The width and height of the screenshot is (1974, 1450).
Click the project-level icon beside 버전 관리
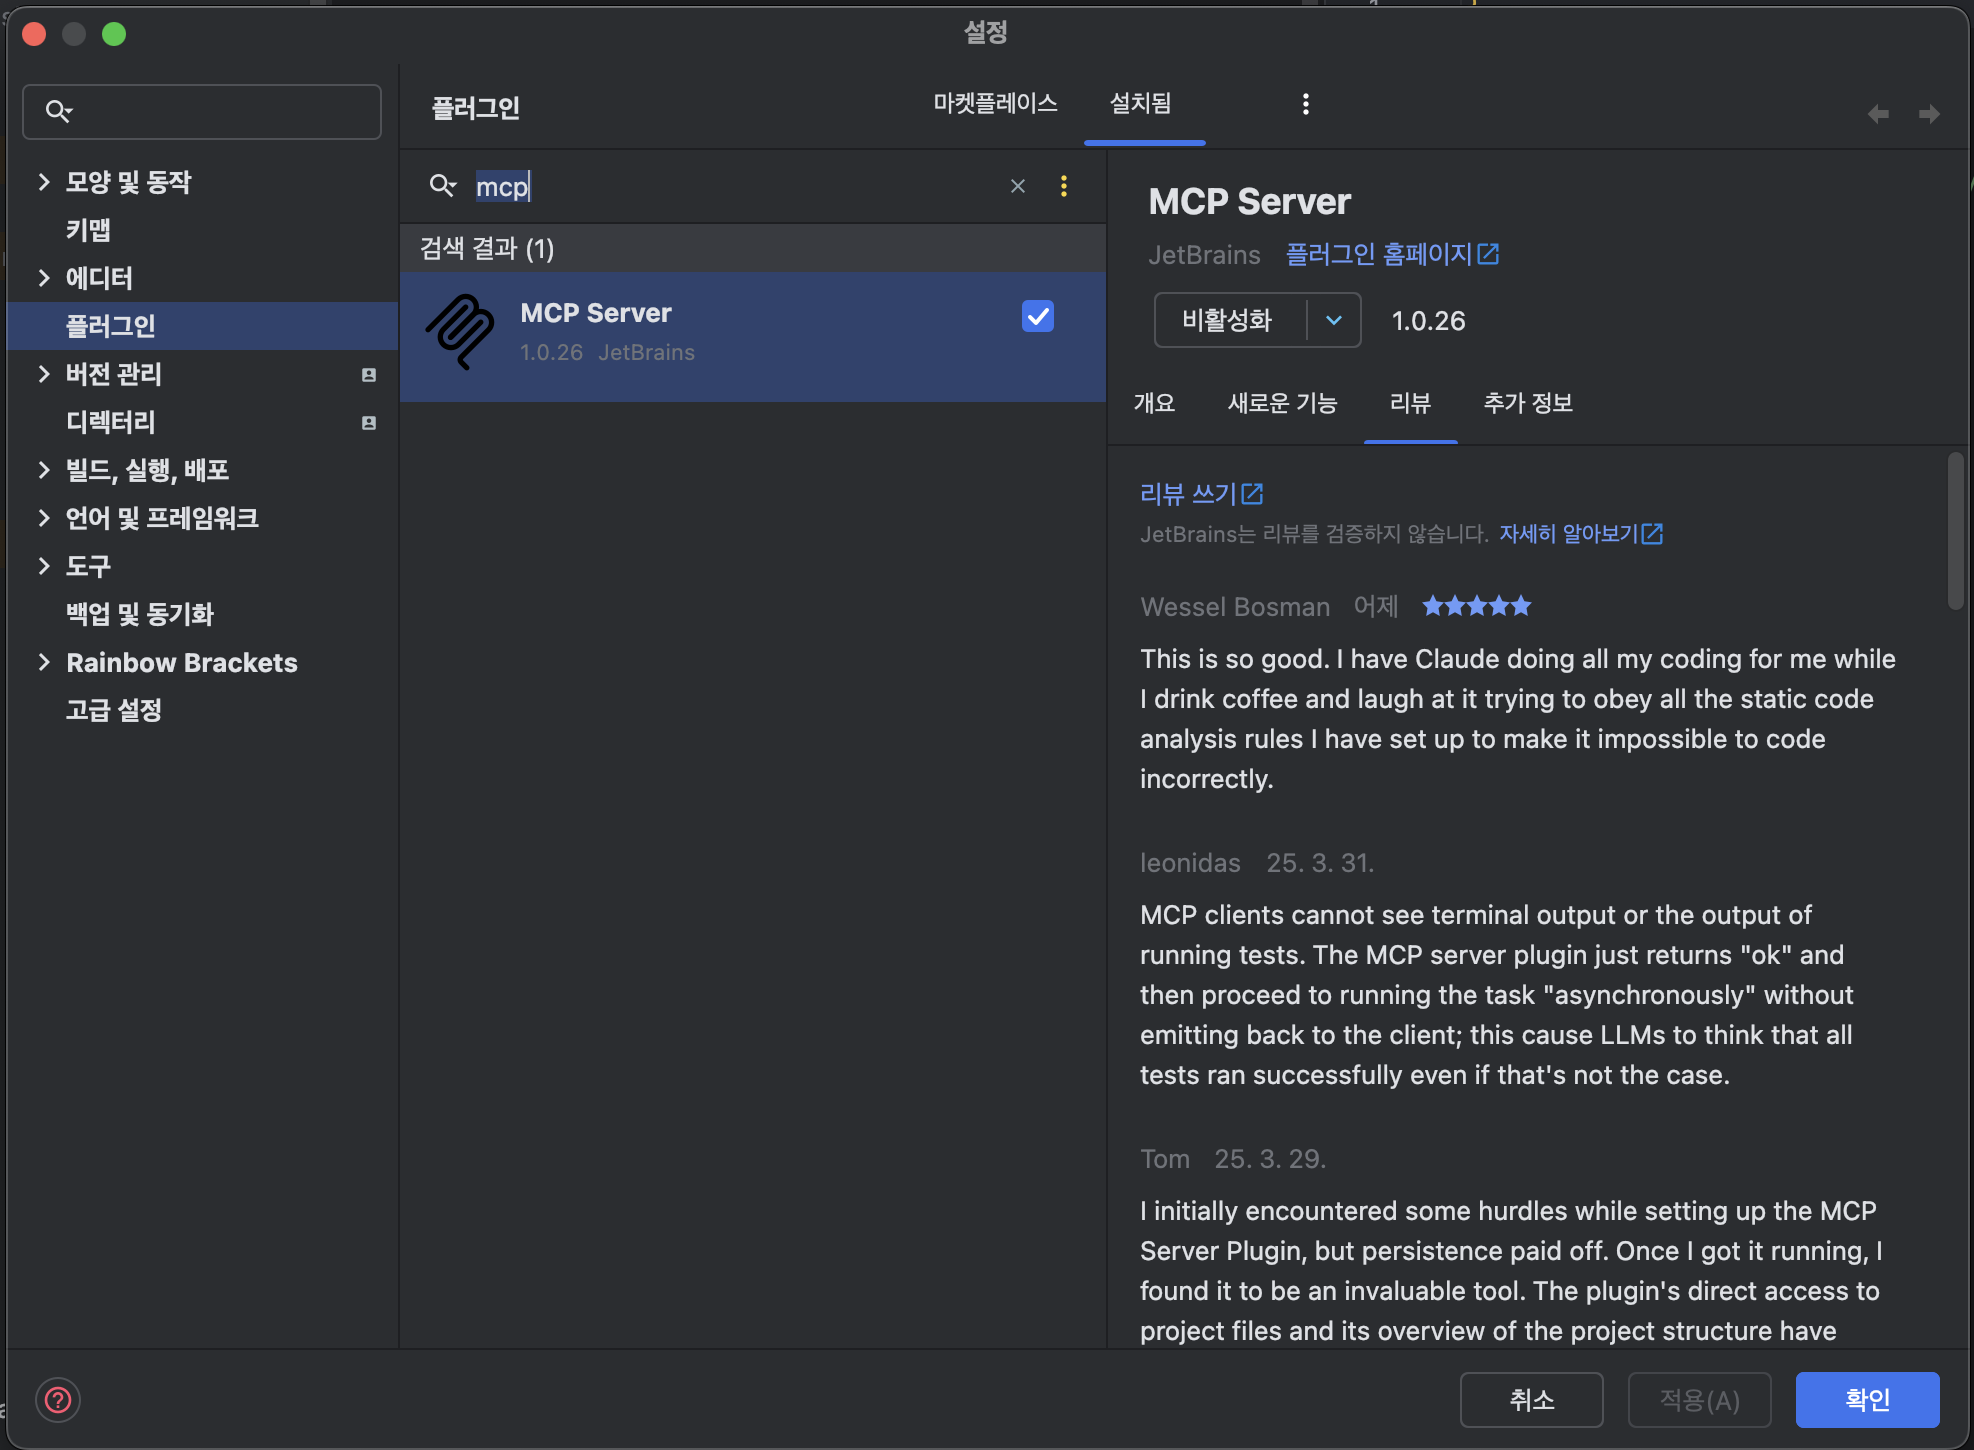(x=369, y=375)
